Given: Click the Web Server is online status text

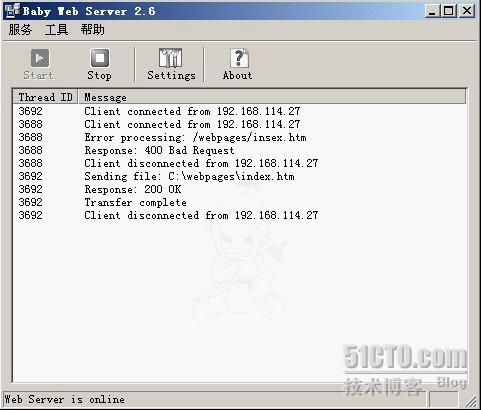Looking at the screenshot, I should [65, 399].
